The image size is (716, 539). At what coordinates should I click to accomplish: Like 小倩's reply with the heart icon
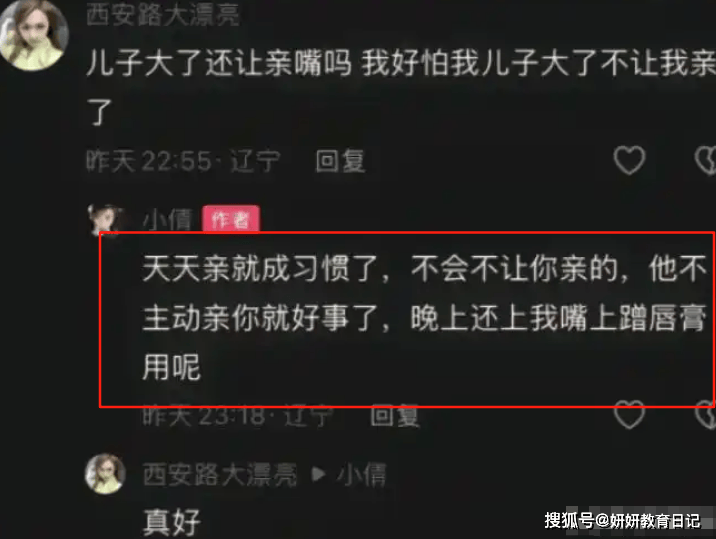629,414
